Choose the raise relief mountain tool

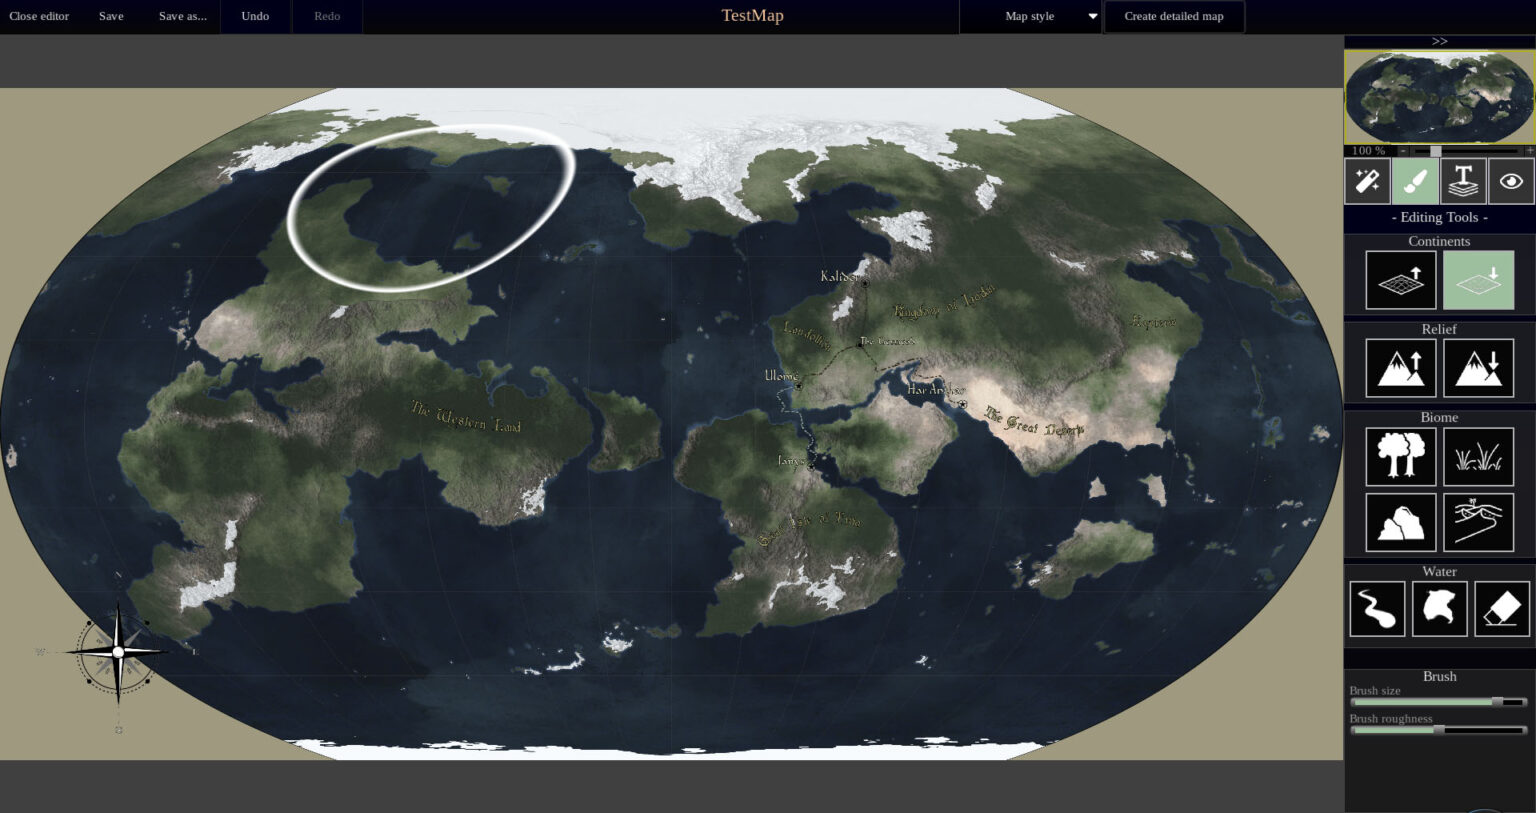1400,368
